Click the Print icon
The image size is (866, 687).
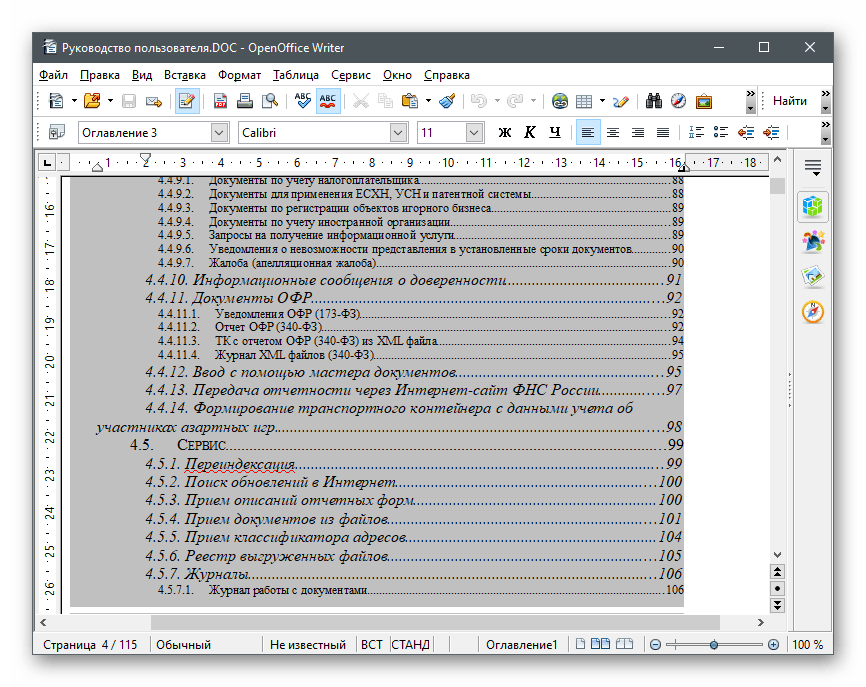pos(245,101)
